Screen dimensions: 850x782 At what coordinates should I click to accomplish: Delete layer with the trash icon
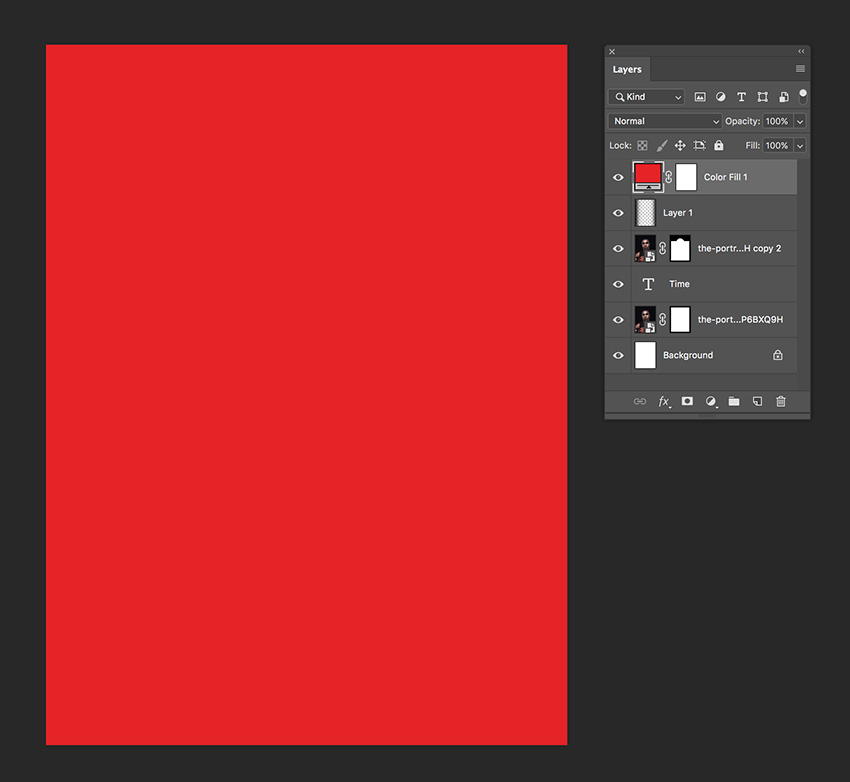point(781,401)
